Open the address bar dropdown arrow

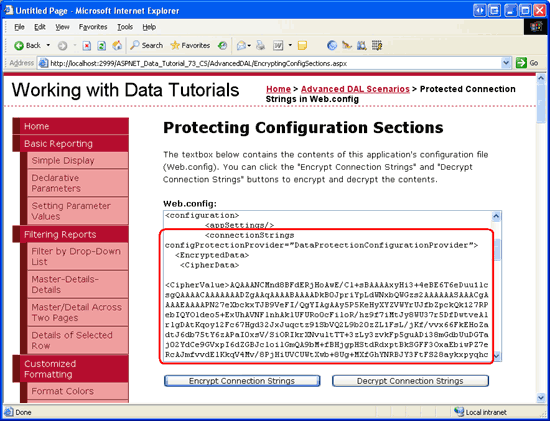506,63
